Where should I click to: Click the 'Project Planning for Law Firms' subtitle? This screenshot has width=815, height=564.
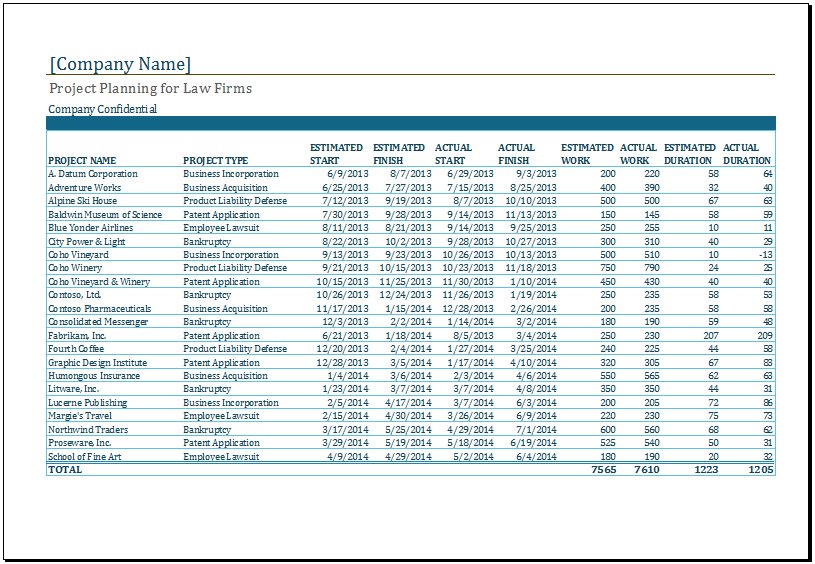pyautogui.click(x=150, y=88)
